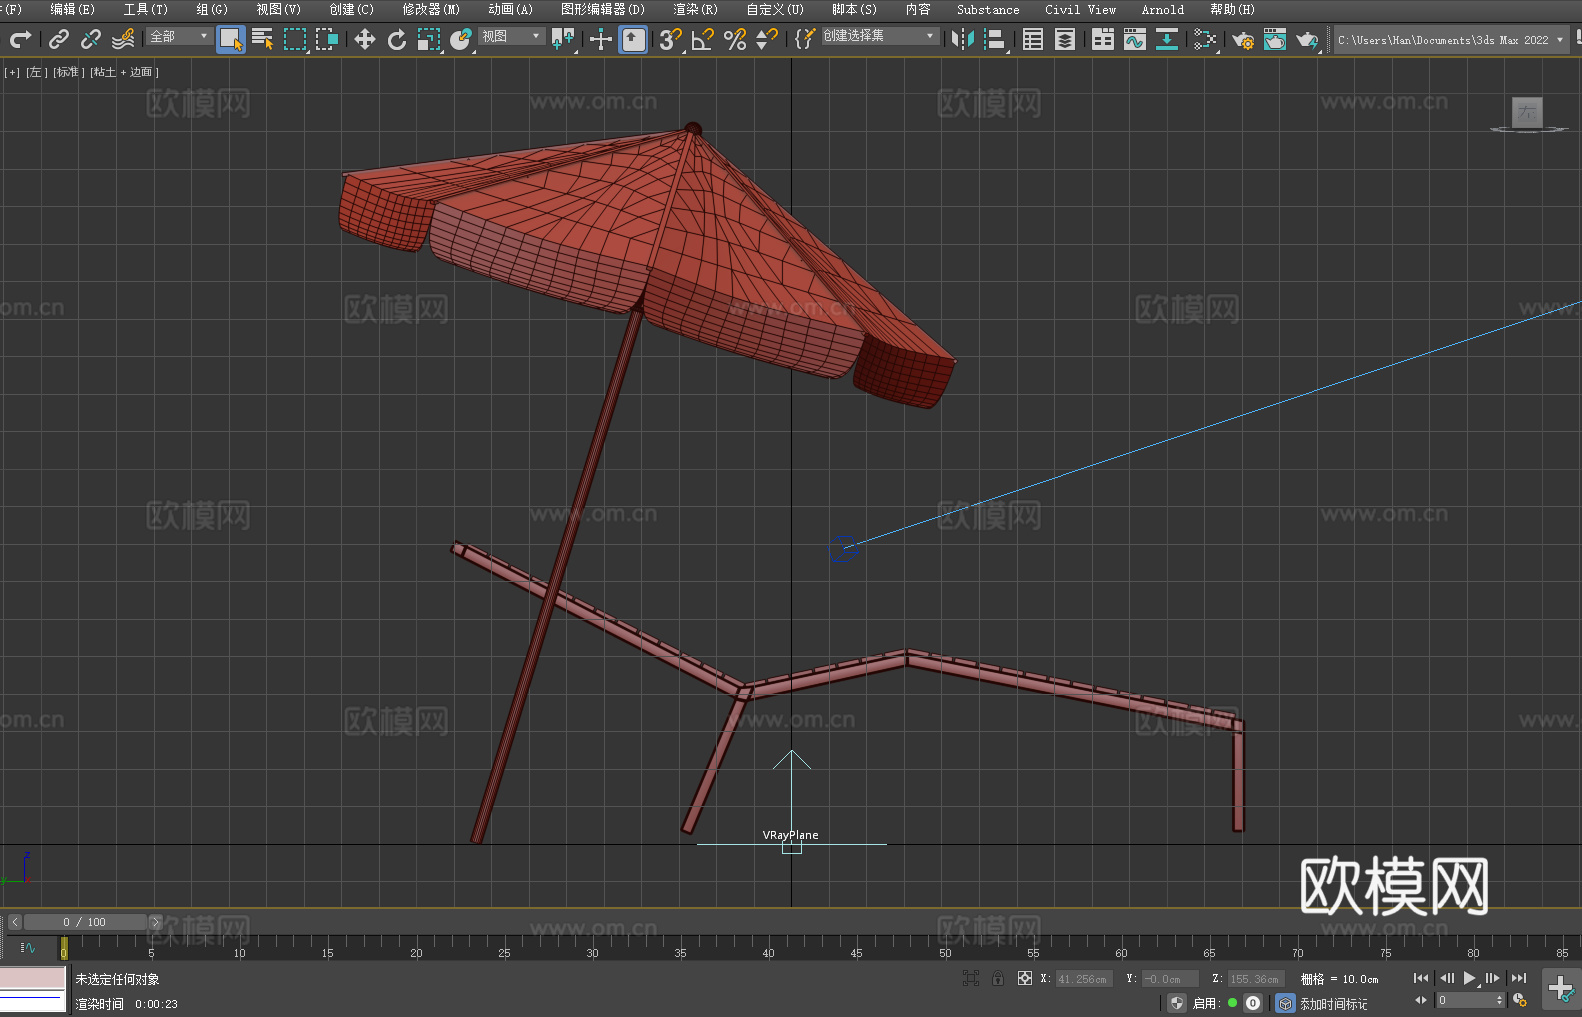The image size is (1582, 1017).
Task: Click time slider left arrow
Action: pyautogui.click(x=15, y=922)
